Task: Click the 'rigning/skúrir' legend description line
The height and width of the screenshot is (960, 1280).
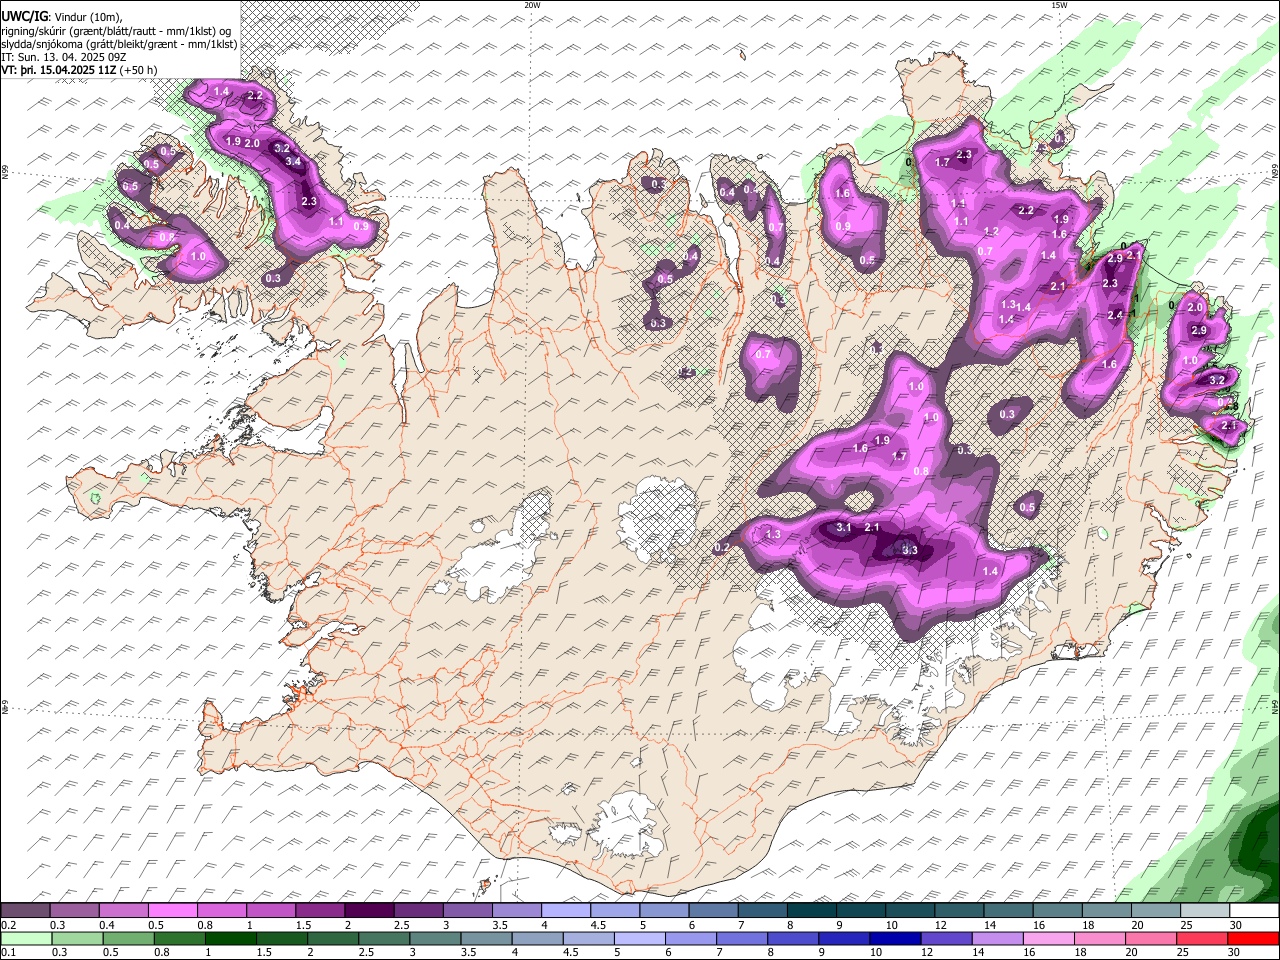Action: [x=117, y=31]
